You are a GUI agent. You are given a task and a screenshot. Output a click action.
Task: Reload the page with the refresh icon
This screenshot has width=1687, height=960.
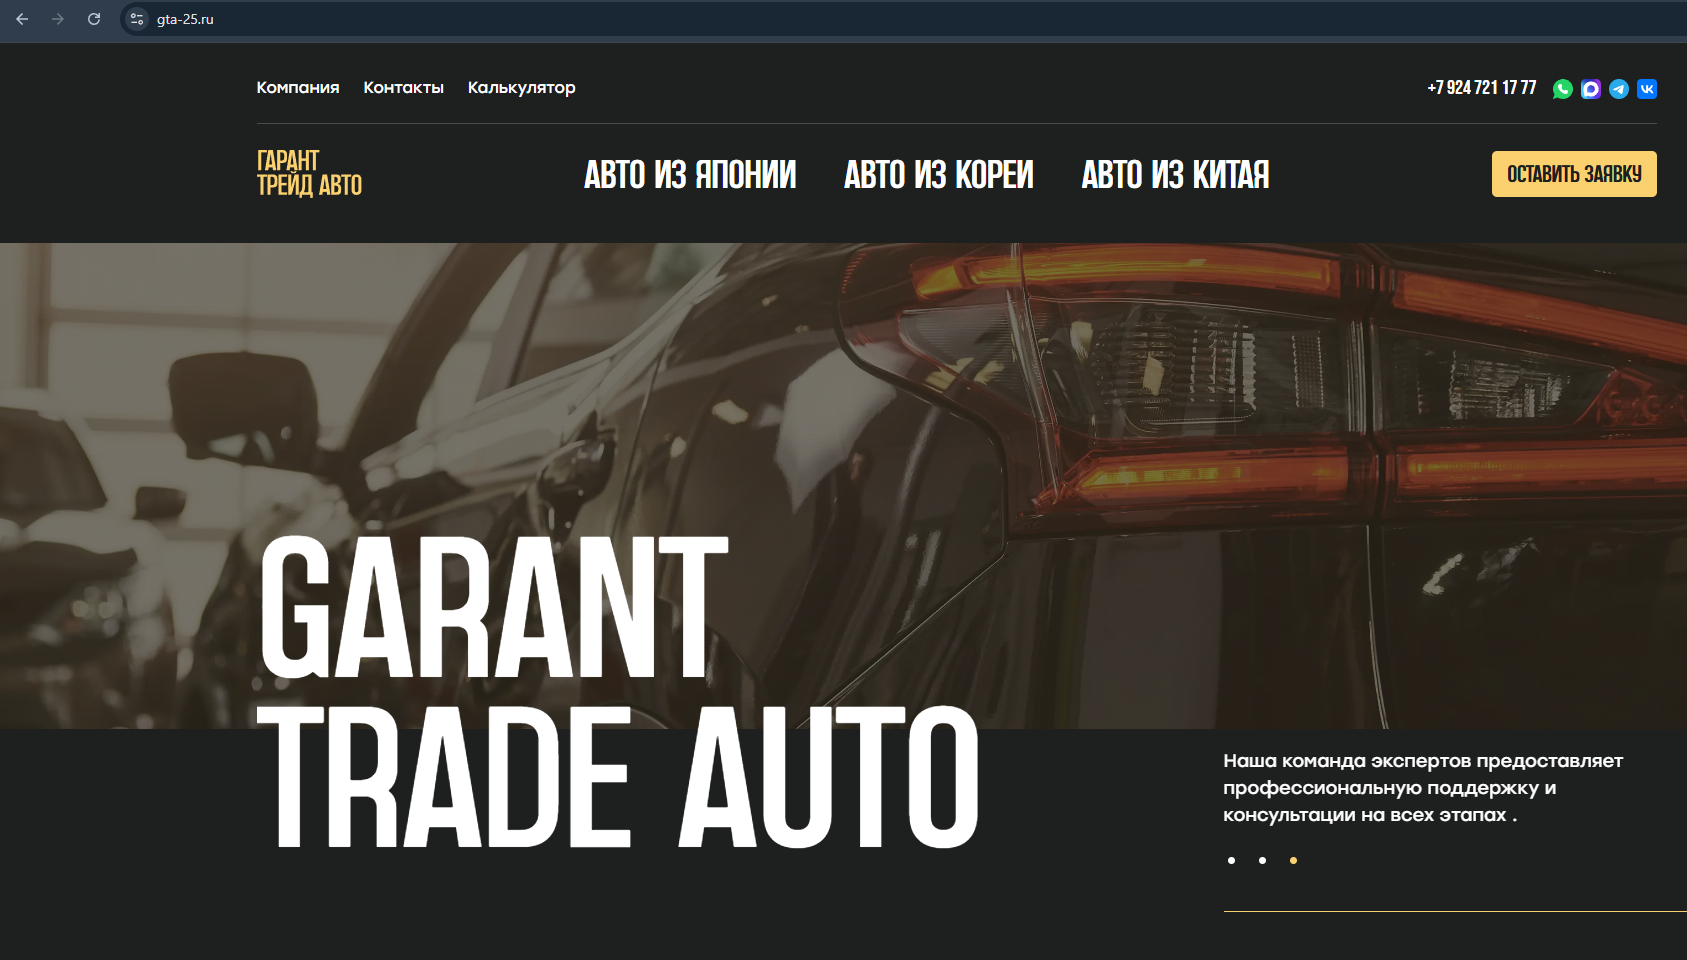point(94,19)
